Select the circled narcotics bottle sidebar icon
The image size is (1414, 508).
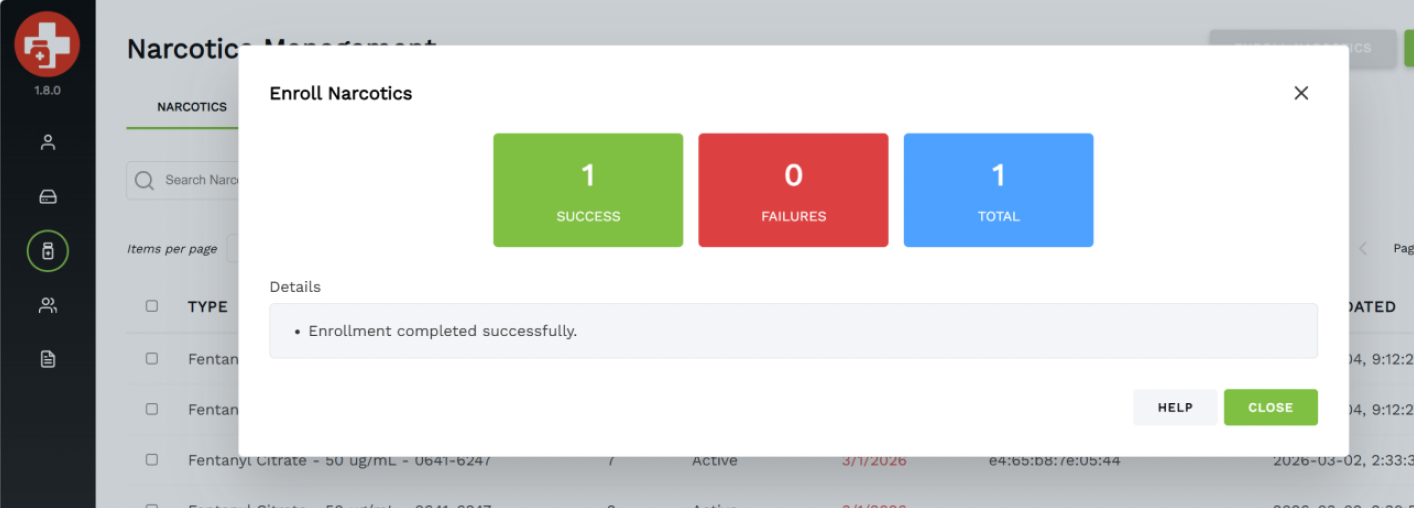(47, 251)
